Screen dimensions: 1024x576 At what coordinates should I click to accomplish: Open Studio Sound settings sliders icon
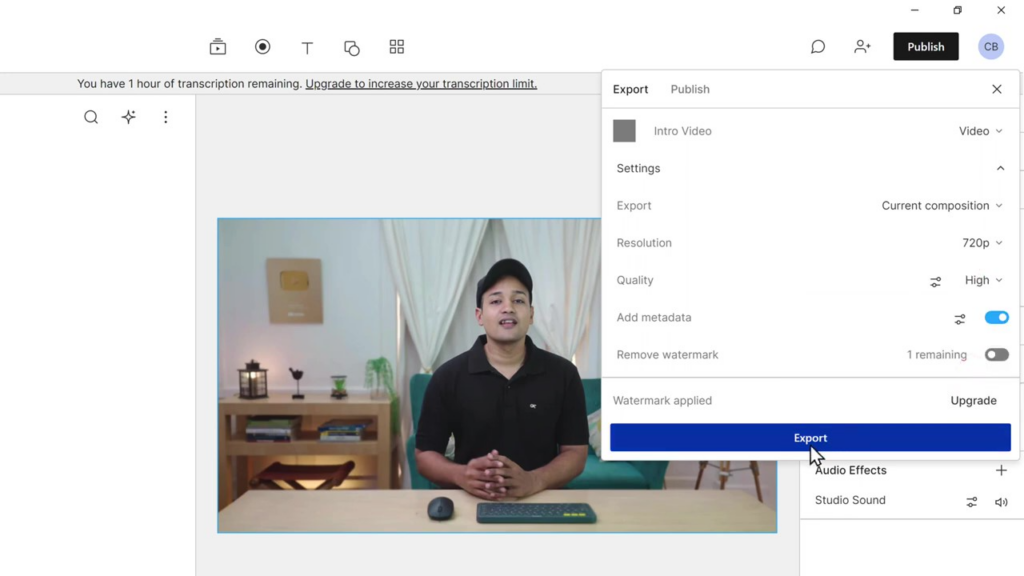tap(972, 502)
